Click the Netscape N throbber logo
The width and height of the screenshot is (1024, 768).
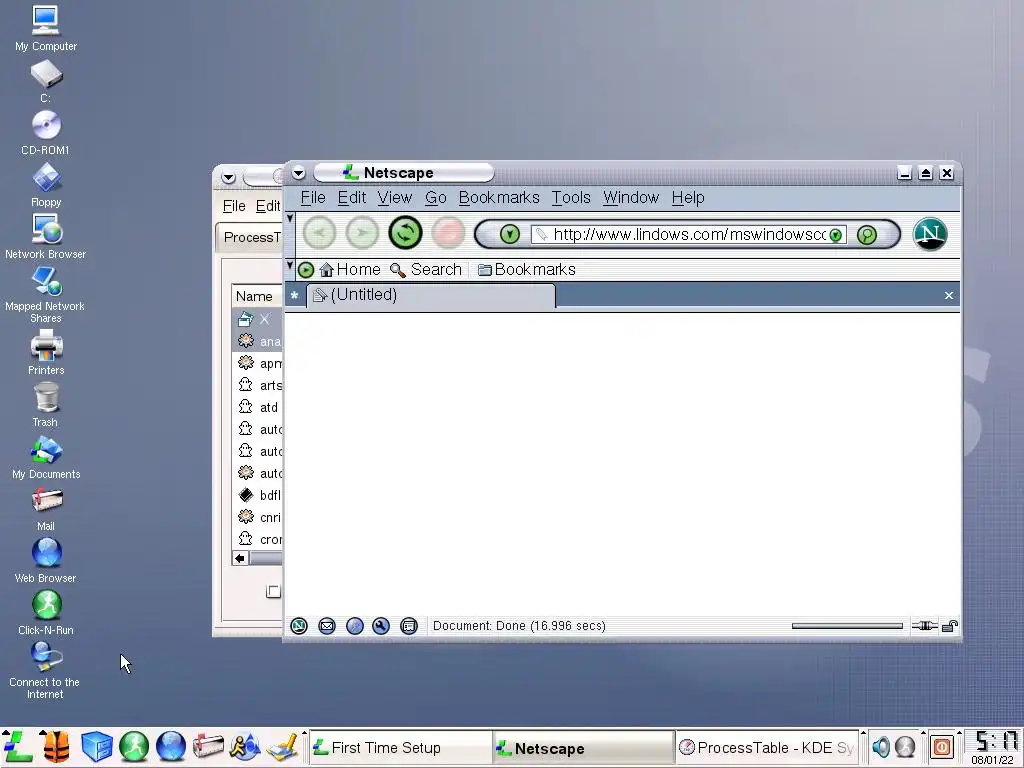coord(930,234)
